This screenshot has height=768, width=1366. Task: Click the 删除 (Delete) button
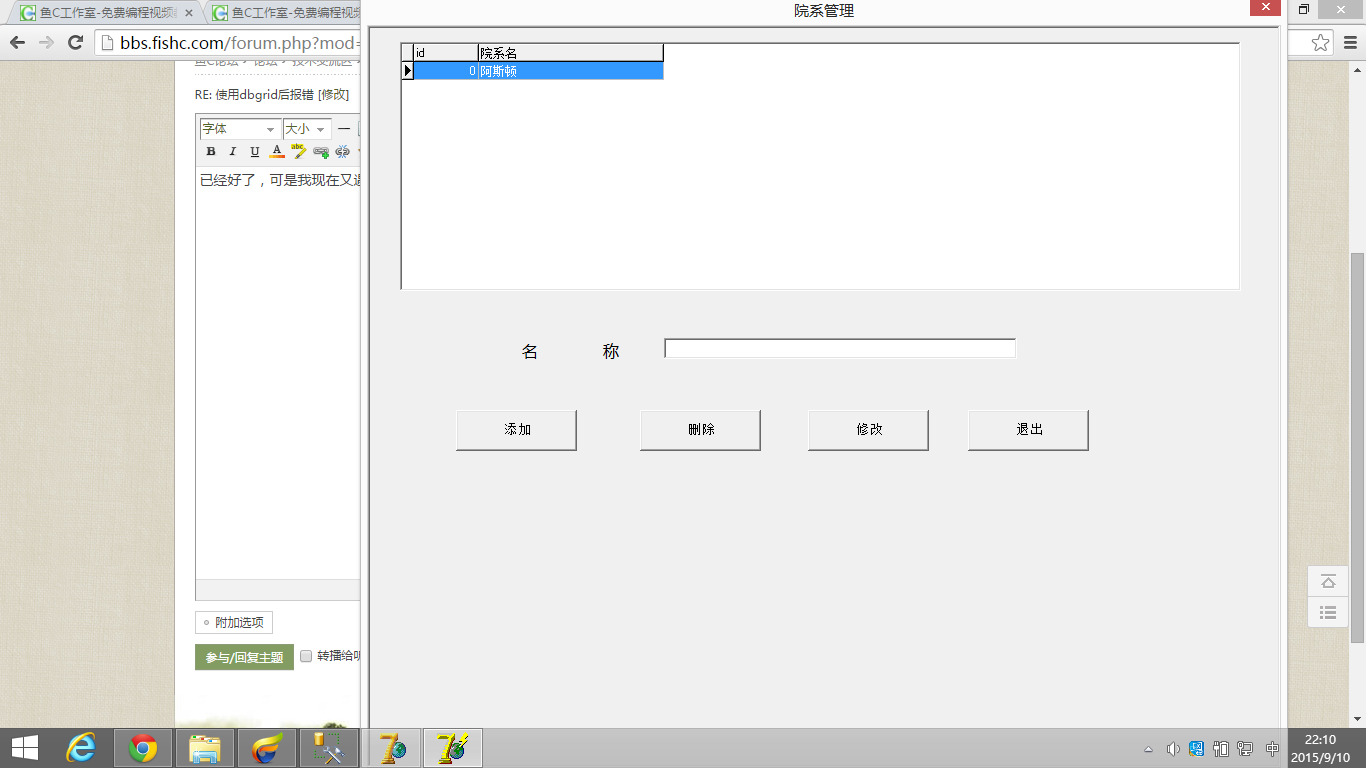700,430
